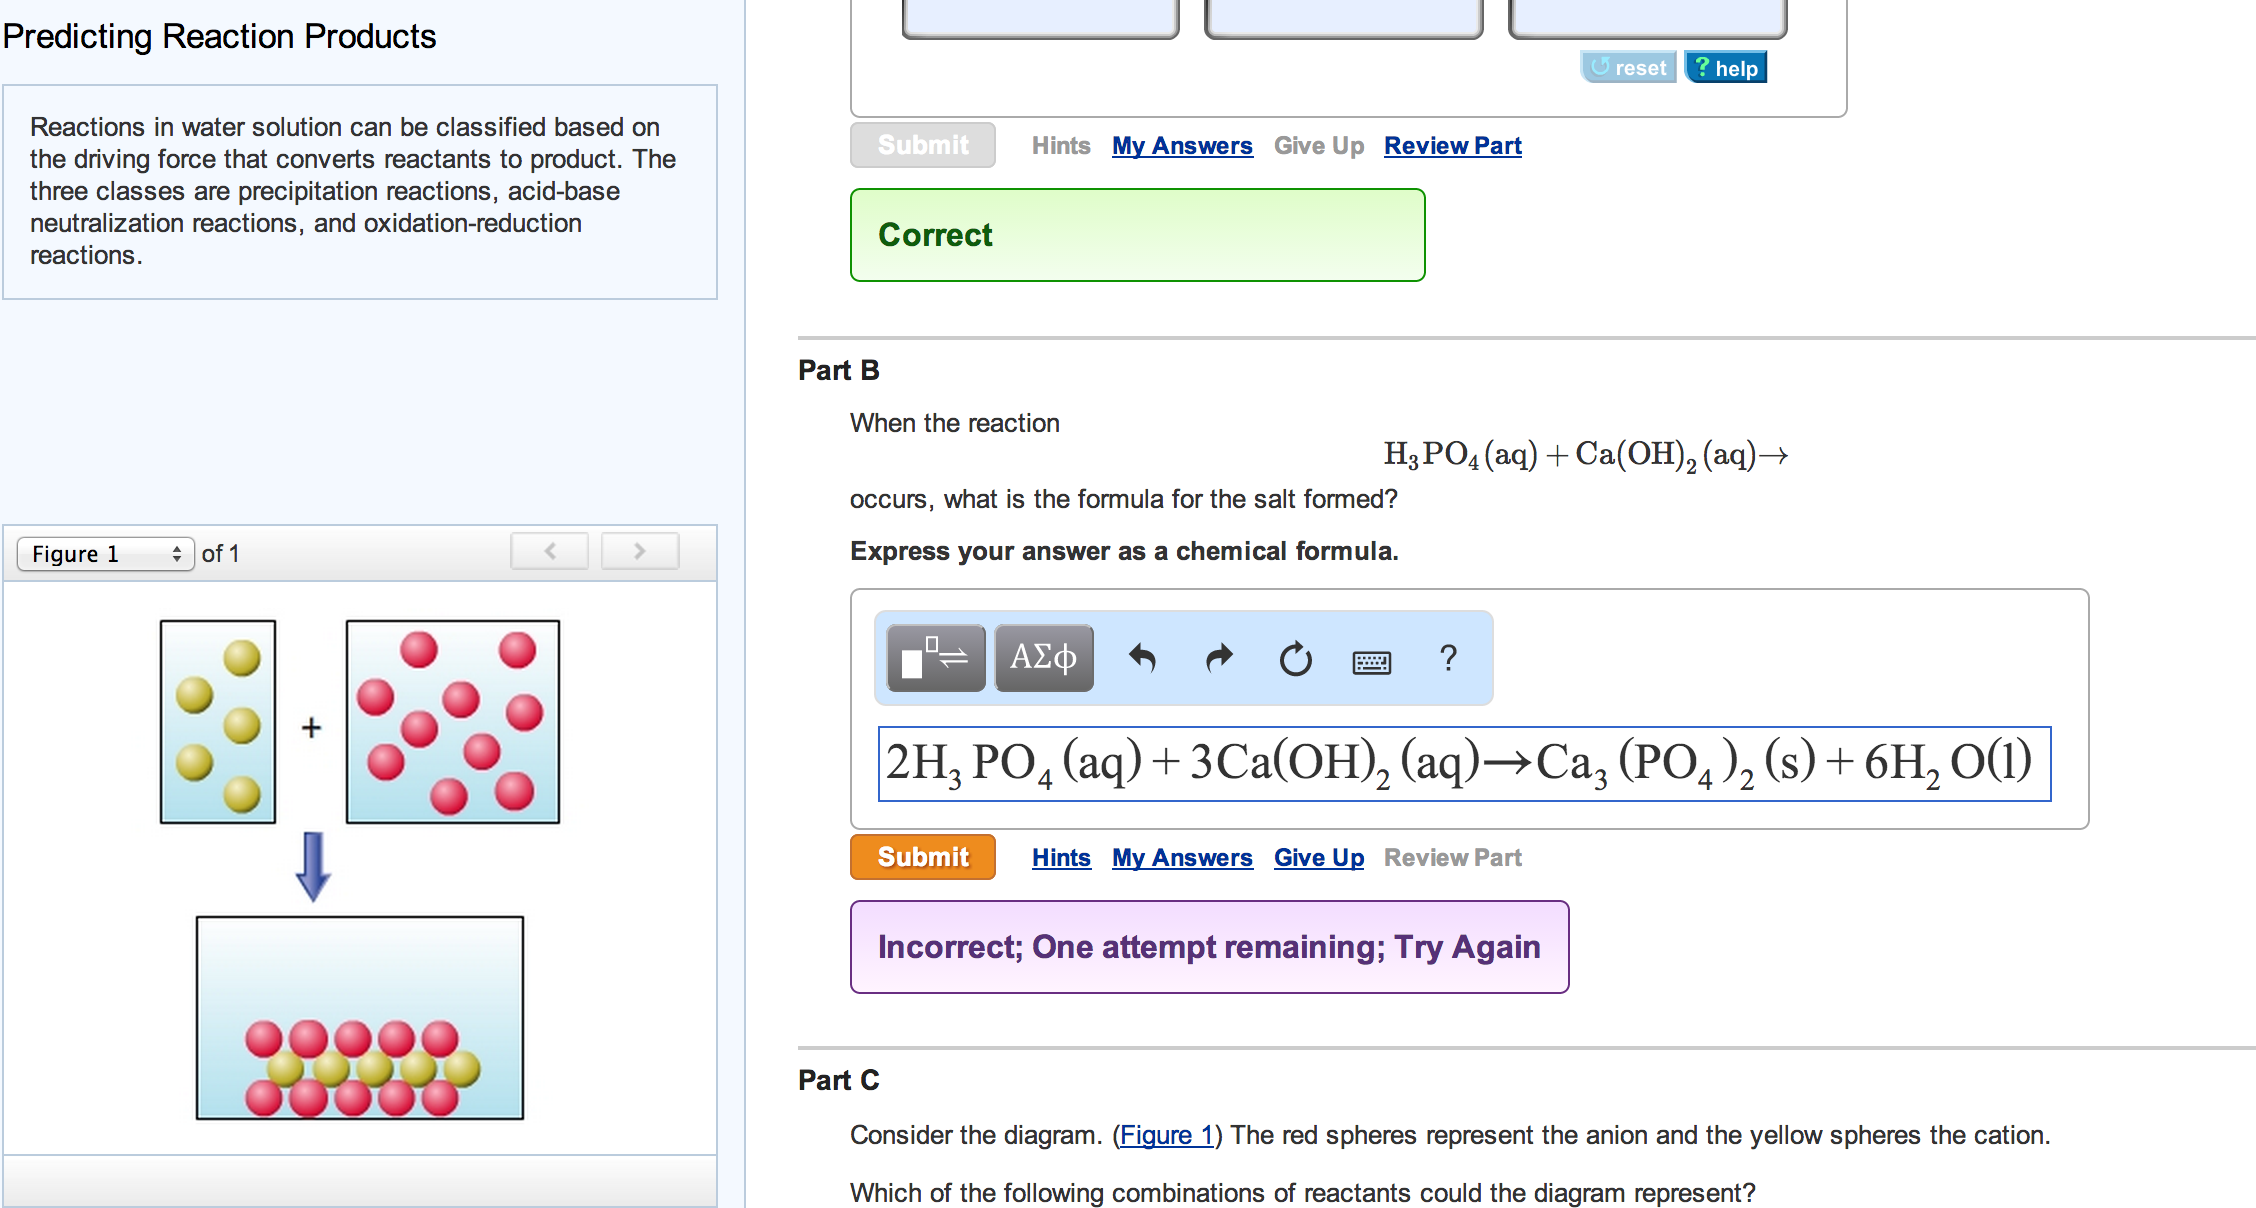Click the Incorrect; One attempt remaining message
Viewport: 2256px width, 1208px height.
point(1209,947)
